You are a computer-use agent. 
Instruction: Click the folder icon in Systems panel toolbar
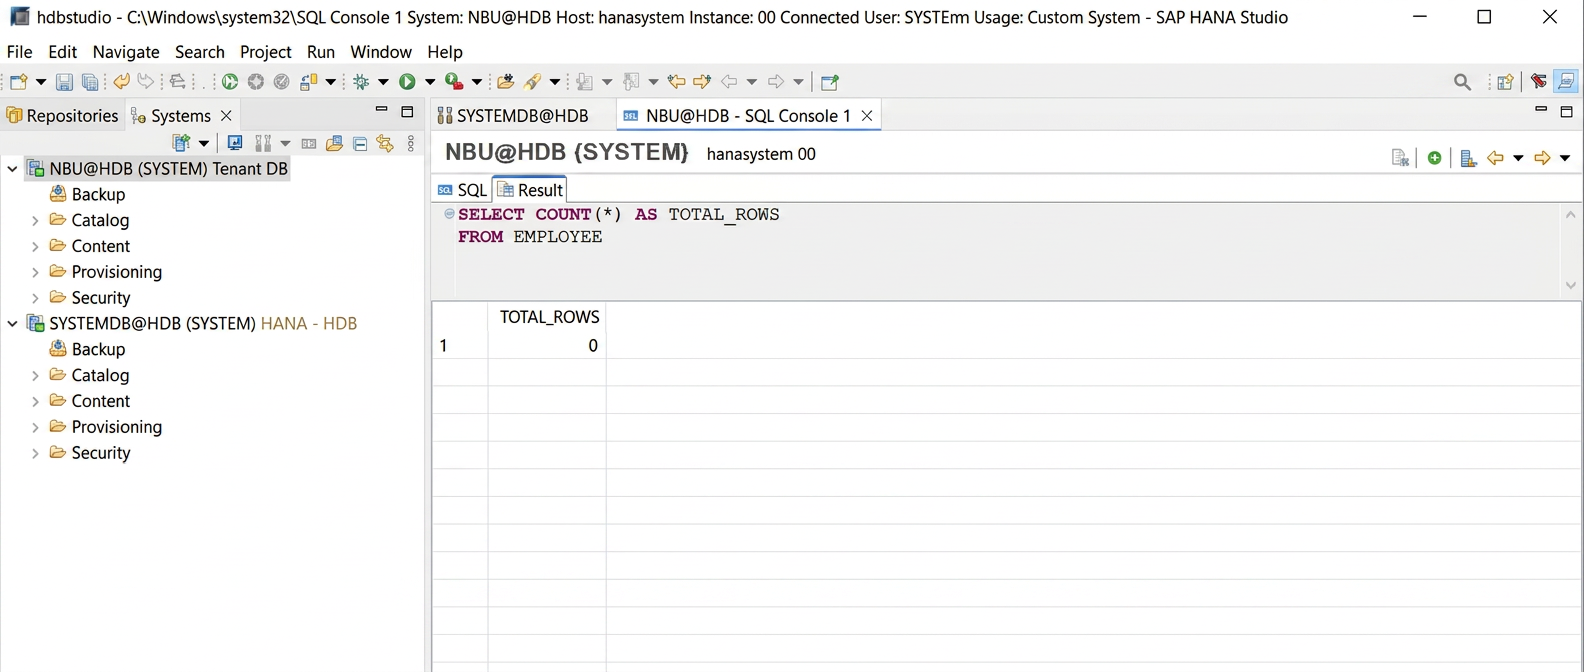335,143
